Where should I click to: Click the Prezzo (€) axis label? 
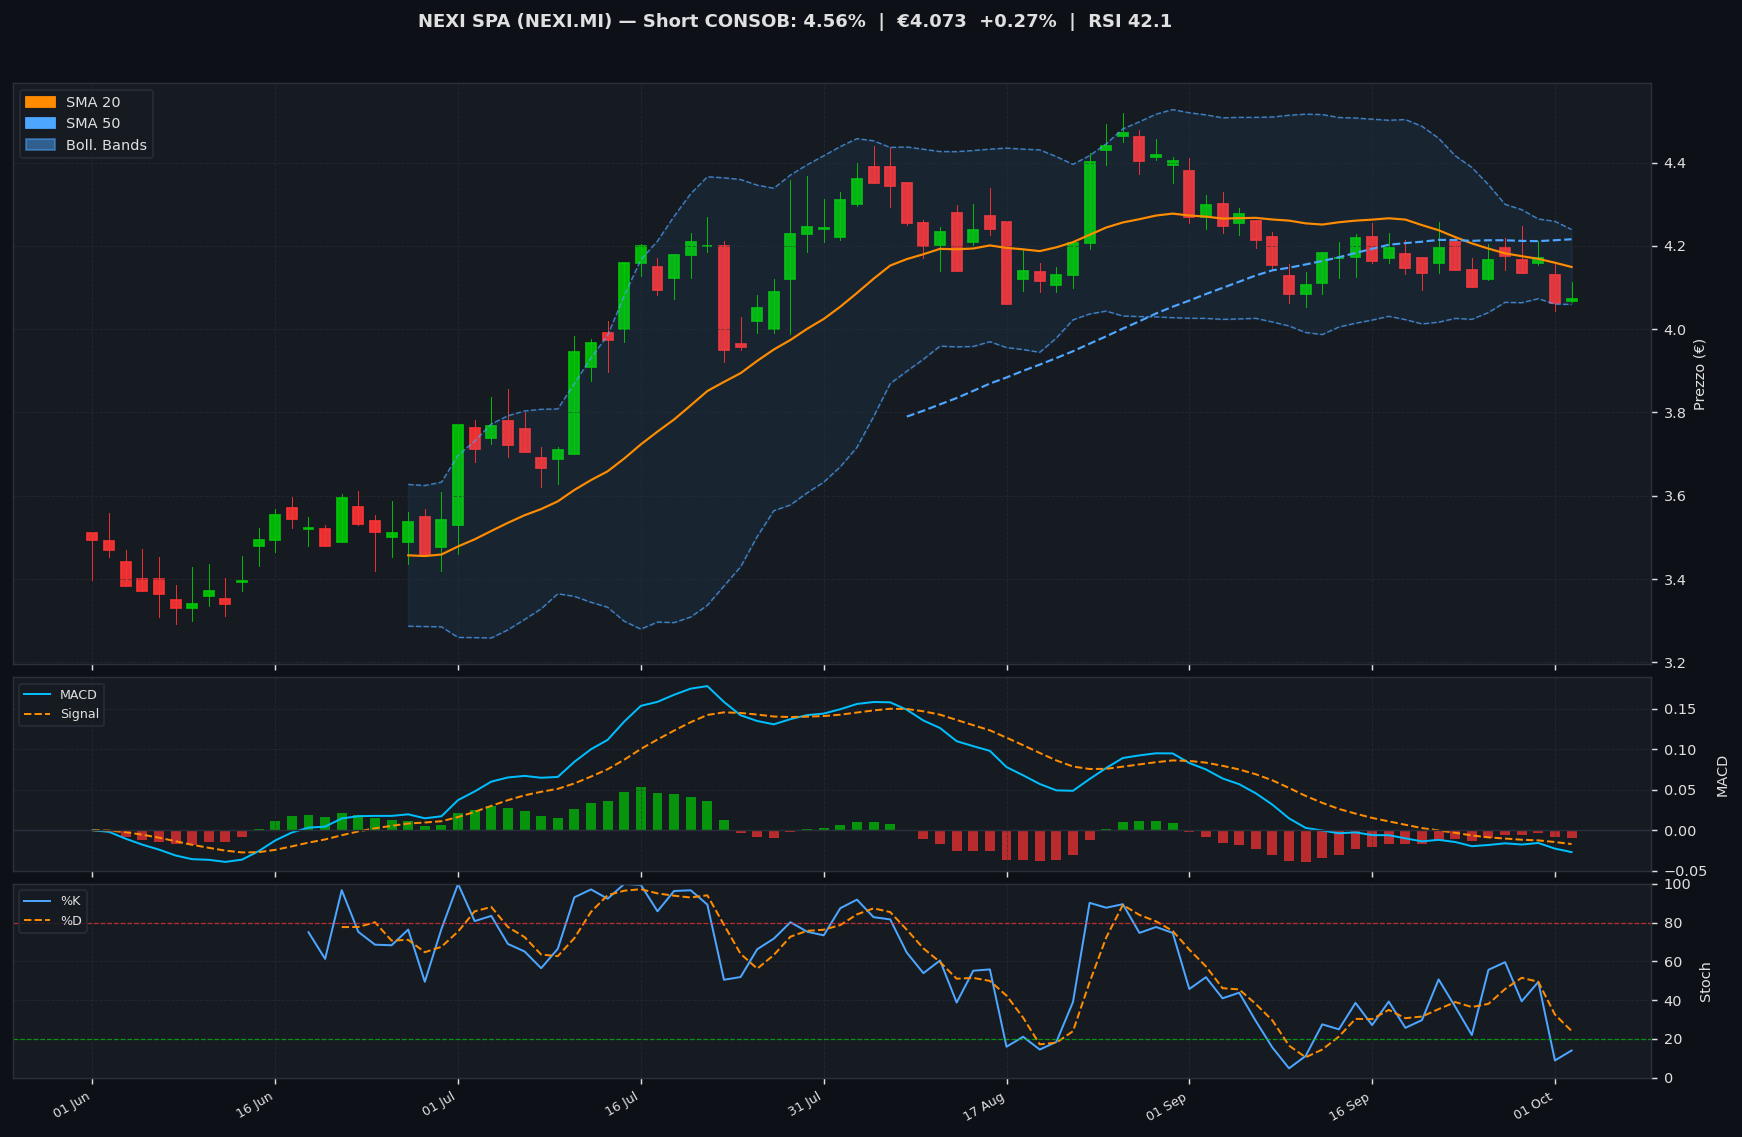1699,374
